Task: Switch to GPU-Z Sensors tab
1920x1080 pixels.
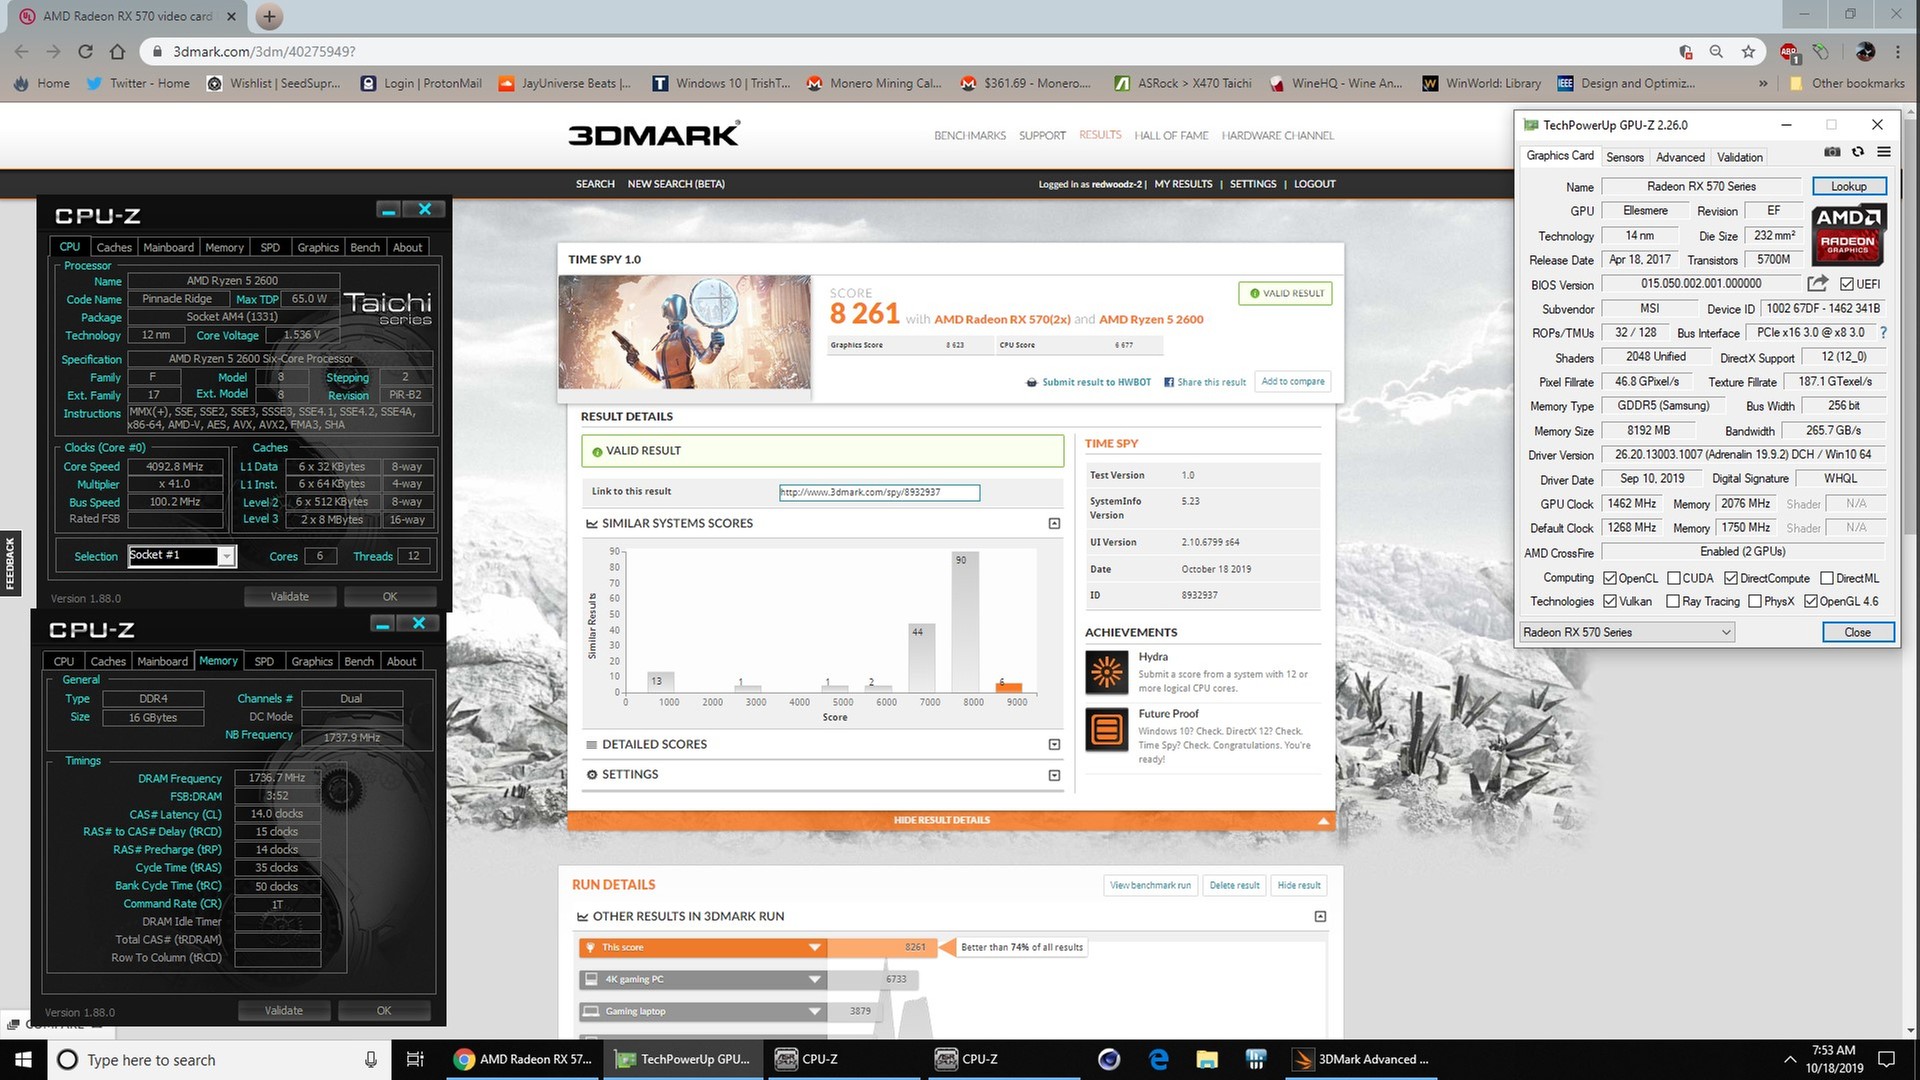Action: [x=1624, y=157]
